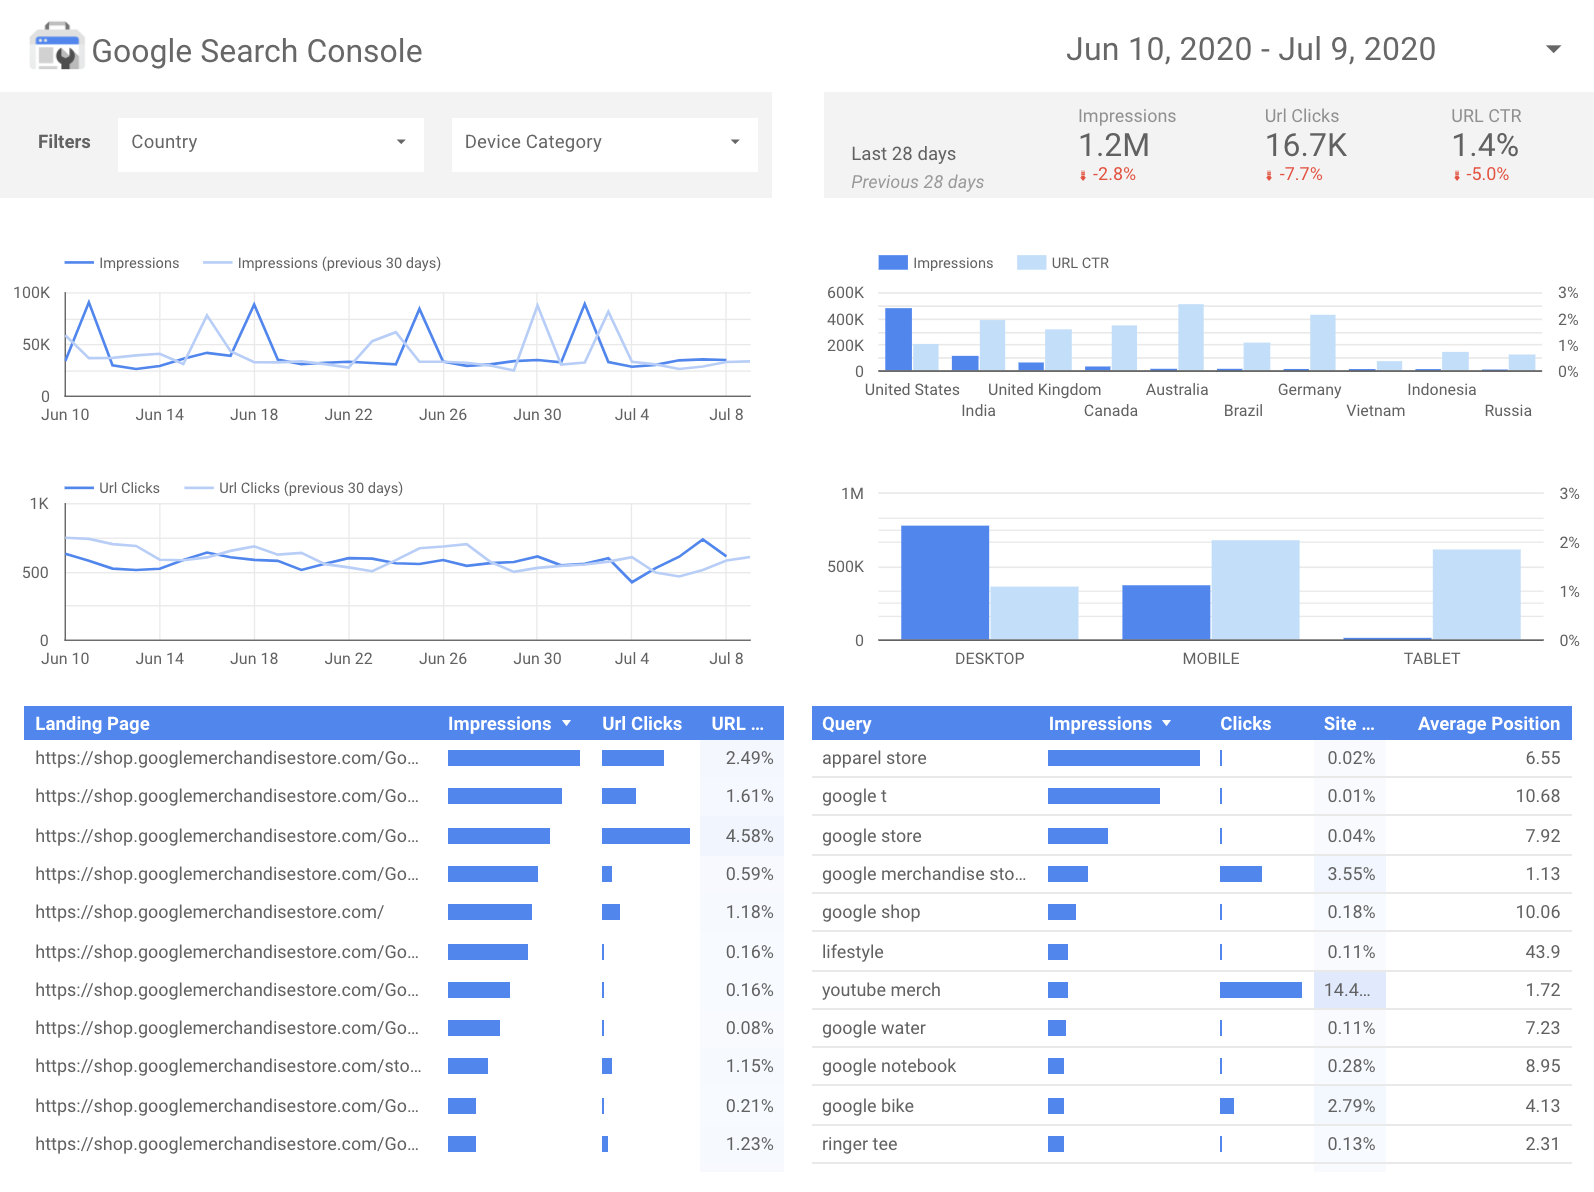1594x1192 pixels.
Task: Toggle Impressions swatch in country bar chart legend
Action: (x=893, y=263)
